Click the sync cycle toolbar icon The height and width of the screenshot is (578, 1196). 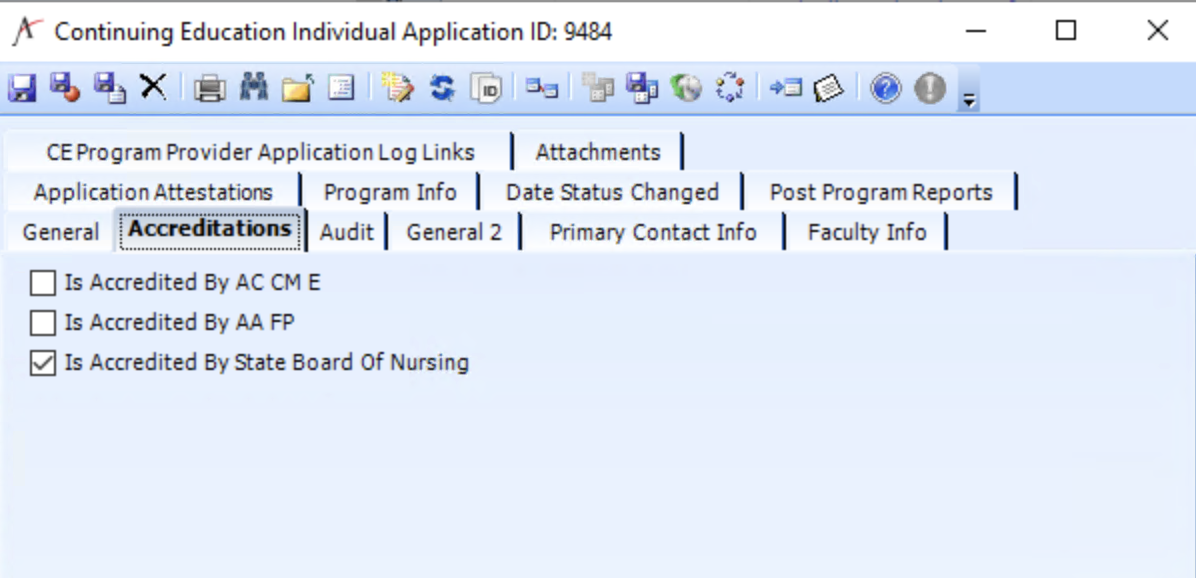(730, 87)
